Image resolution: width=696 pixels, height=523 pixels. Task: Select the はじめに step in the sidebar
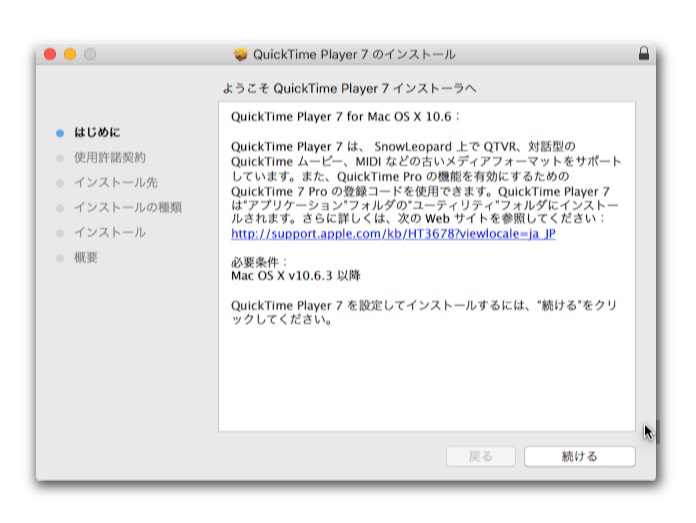tap(97, 132)
